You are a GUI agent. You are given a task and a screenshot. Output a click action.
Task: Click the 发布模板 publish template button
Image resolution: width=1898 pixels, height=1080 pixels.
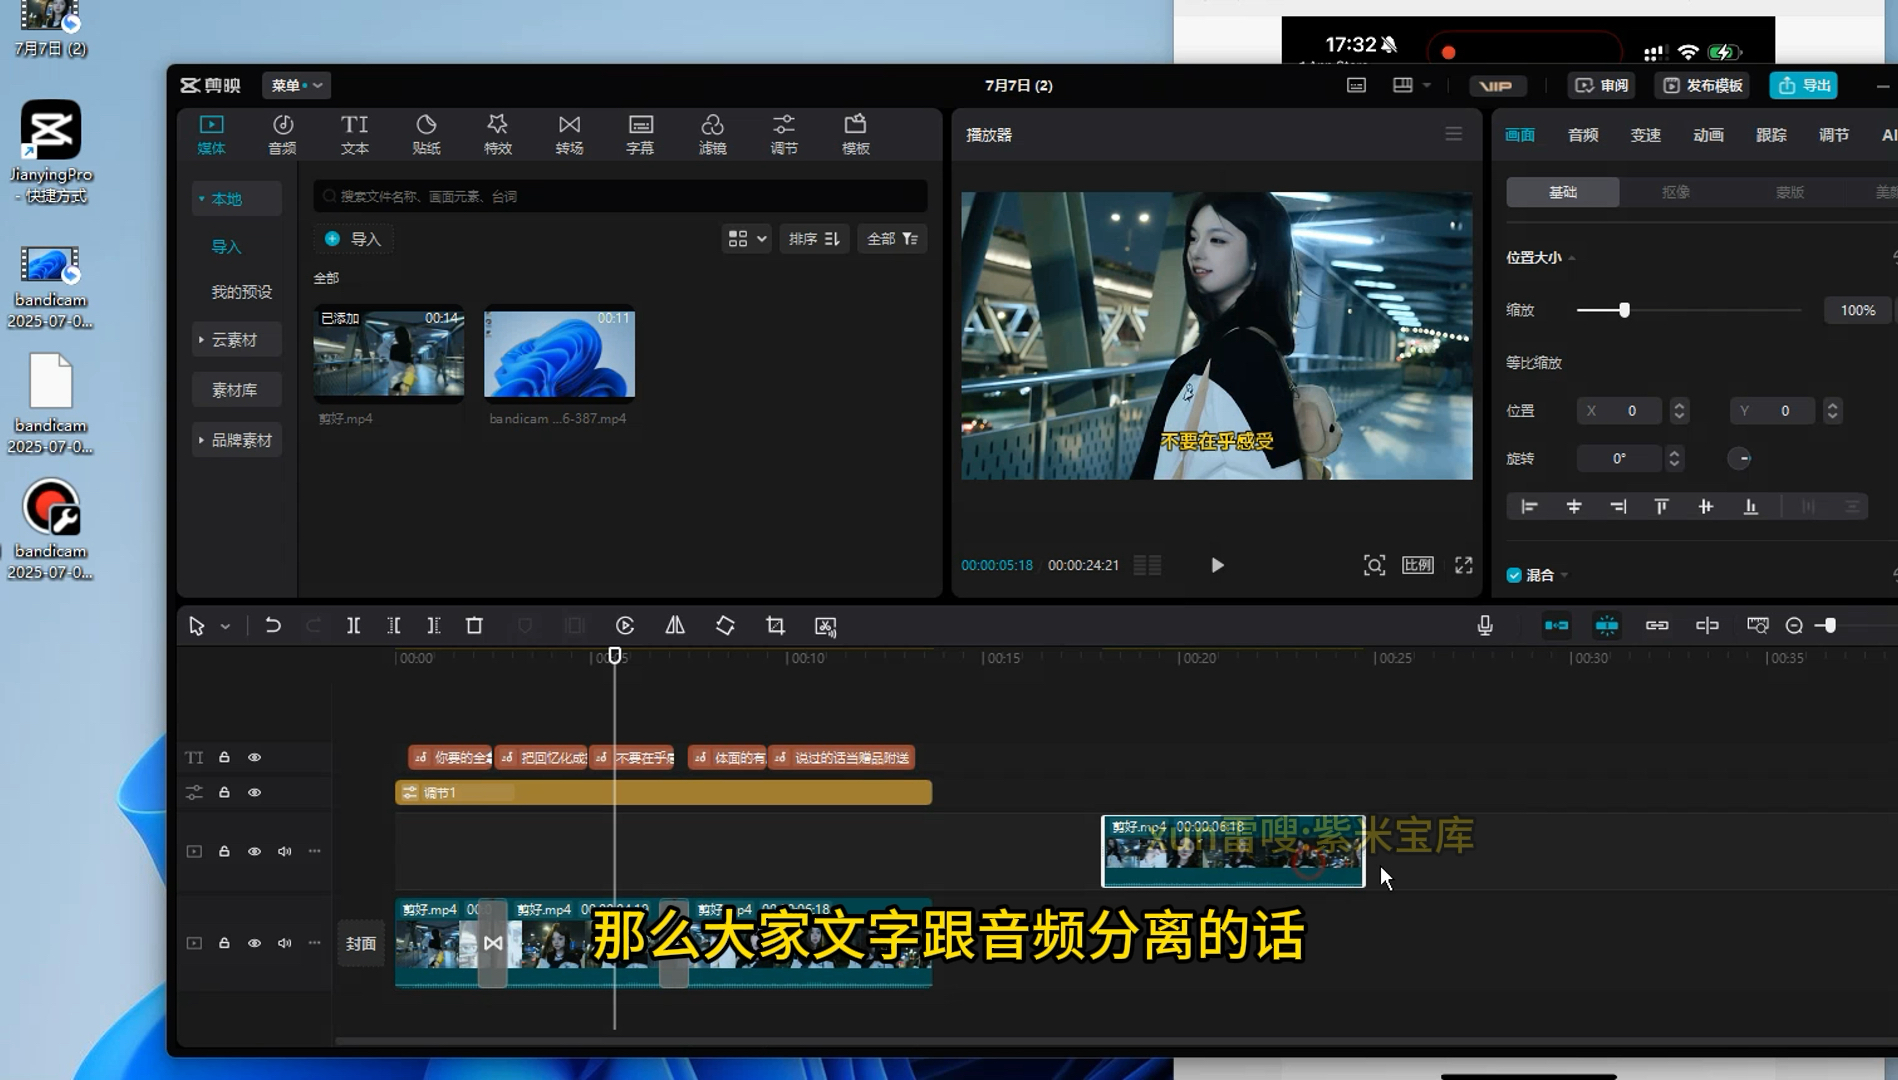(x=1703, y=86)
